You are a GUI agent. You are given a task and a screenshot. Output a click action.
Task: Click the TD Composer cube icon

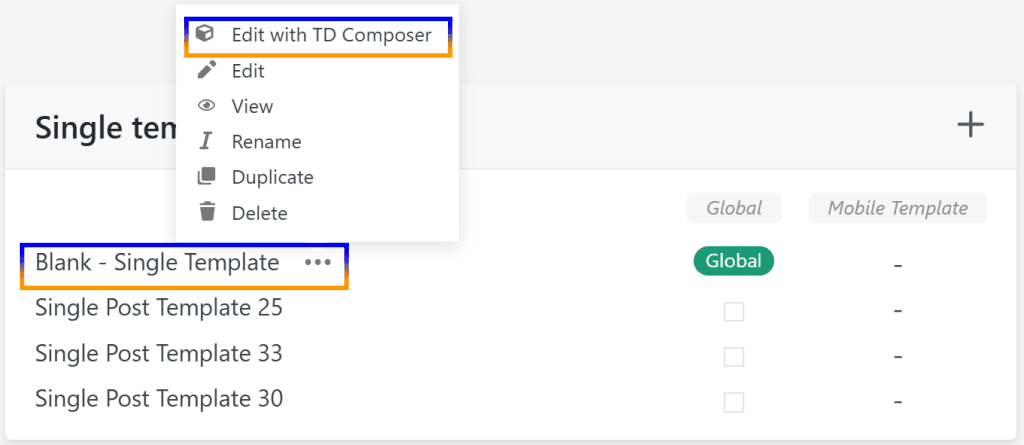[205, 35]
